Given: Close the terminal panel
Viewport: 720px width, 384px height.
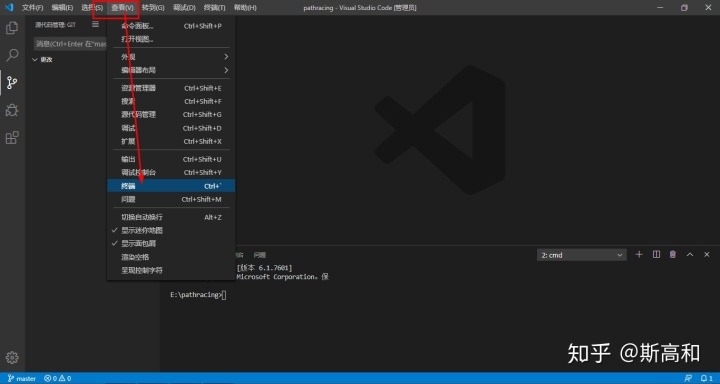Looking at the screenshot, I should [707, 254].
